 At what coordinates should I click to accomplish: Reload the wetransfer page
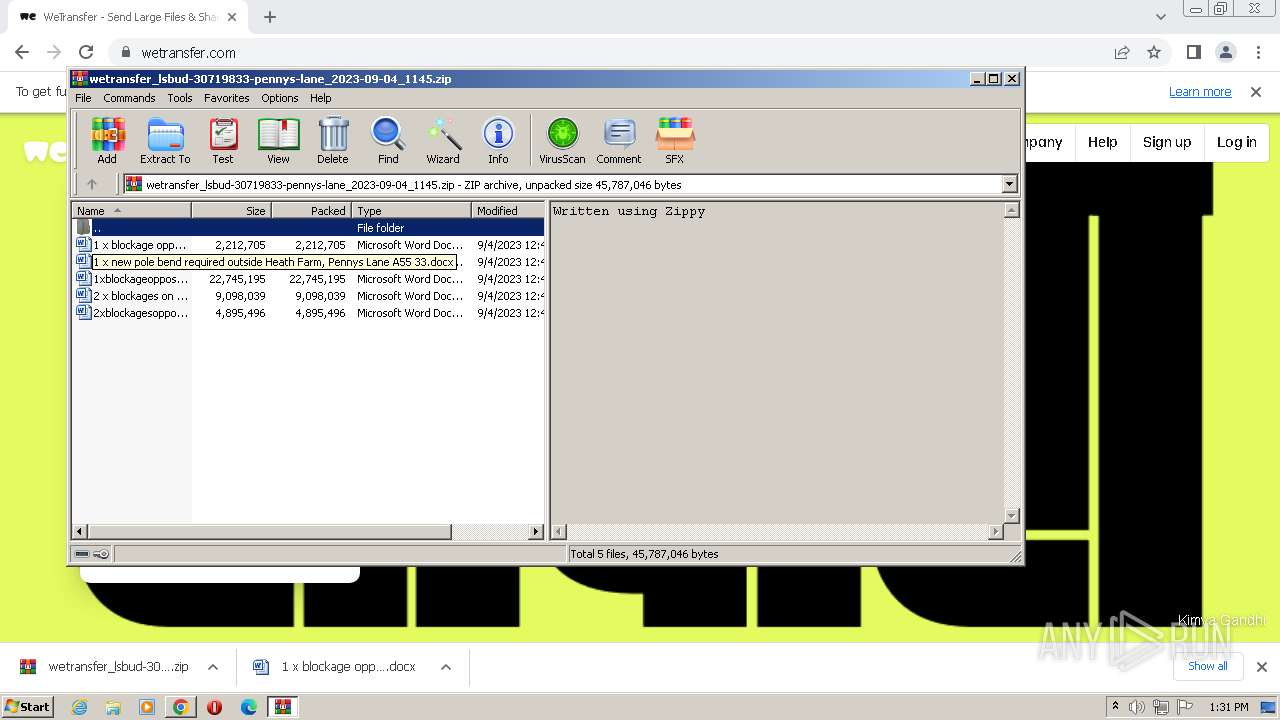click(x=86, y=52)
